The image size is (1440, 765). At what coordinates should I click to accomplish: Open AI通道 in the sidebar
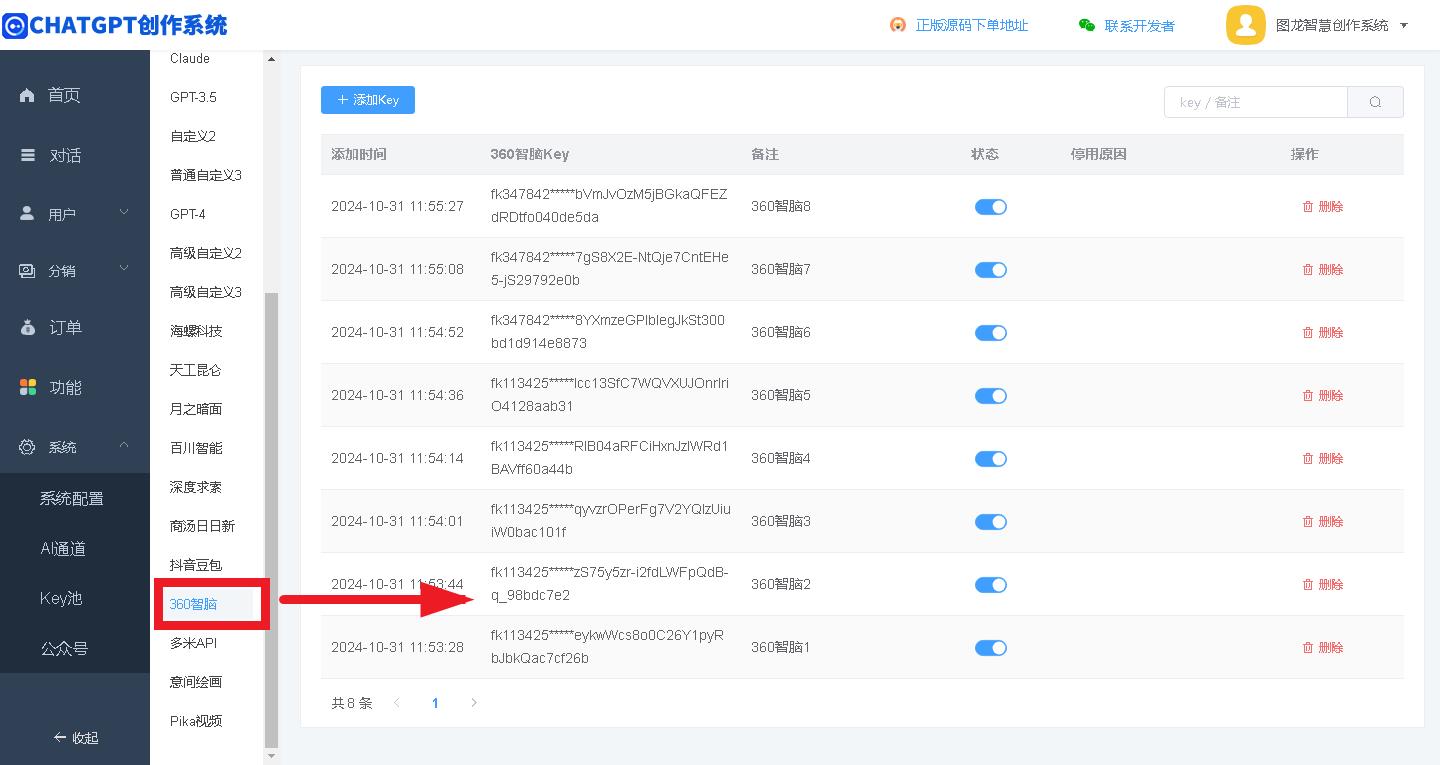tap(63, 548)
